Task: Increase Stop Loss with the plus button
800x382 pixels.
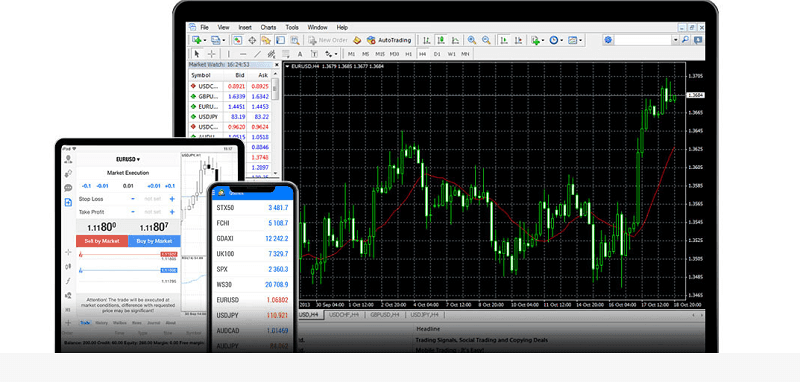Action: (172, 198)
